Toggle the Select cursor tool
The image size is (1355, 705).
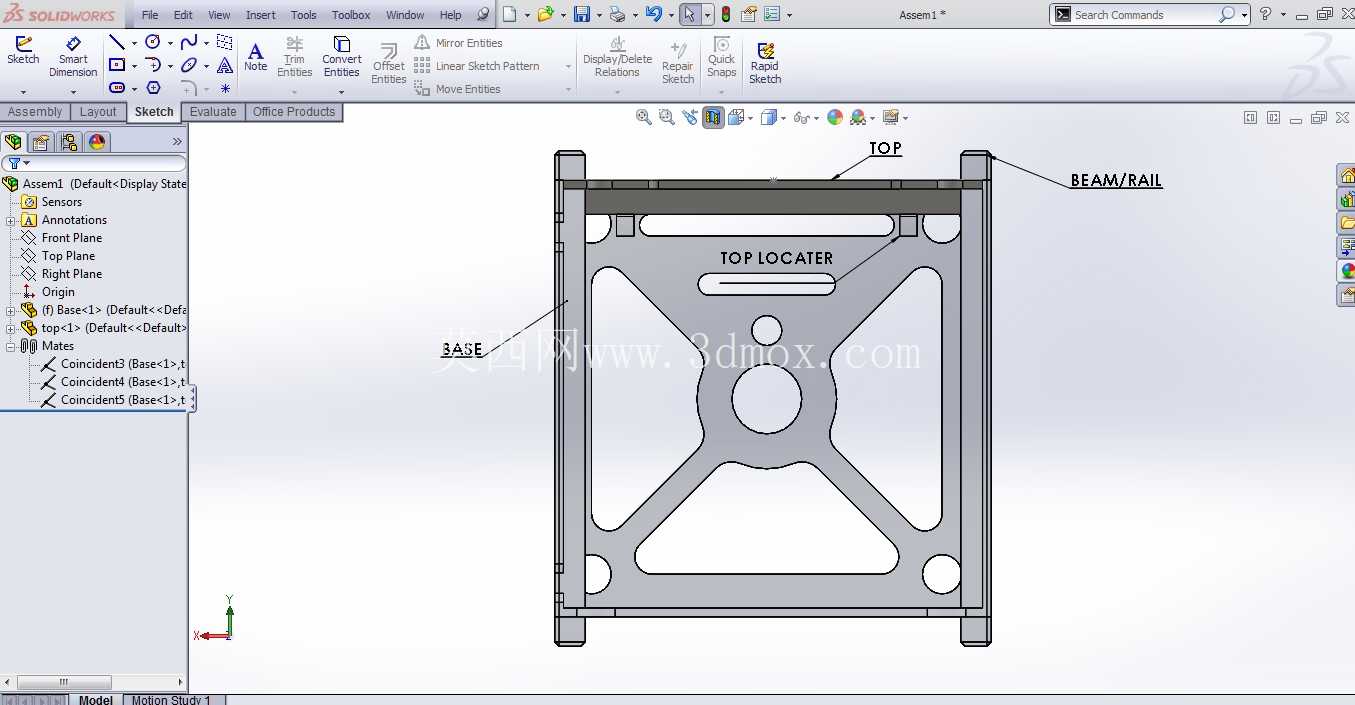coord(689,14)
